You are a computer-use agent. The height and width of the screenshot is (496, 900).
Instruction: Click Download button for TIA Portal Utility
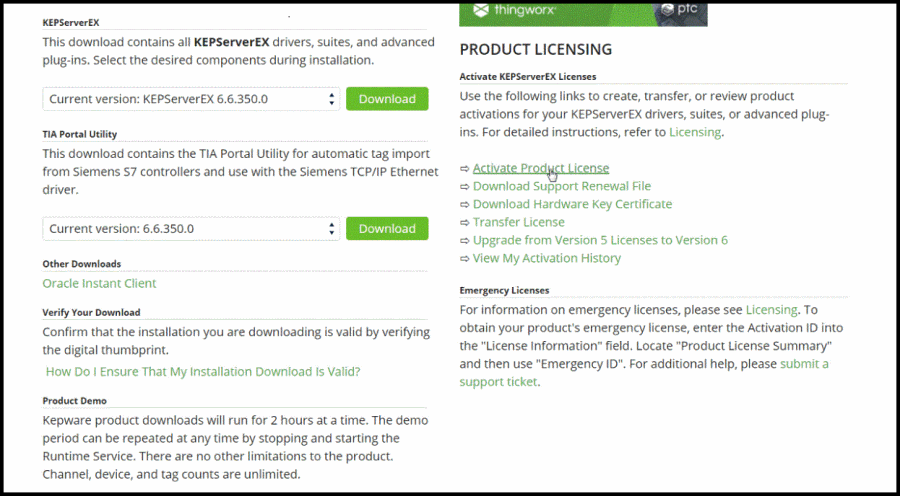[386, 229]
